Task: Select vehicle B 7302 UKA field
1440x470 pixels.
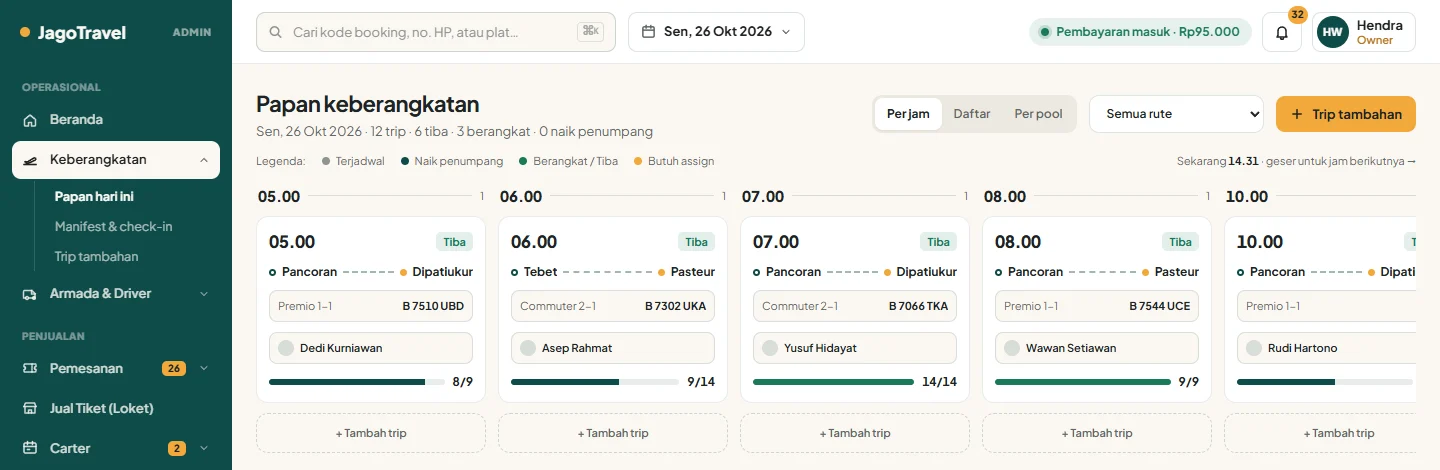Action: 613,306
